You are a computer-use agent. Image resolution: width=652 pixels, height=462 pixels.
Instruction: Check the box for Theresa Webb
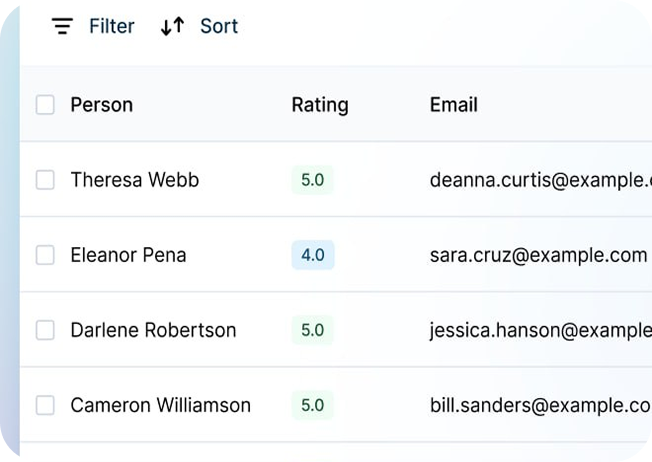tap(45, 180)
